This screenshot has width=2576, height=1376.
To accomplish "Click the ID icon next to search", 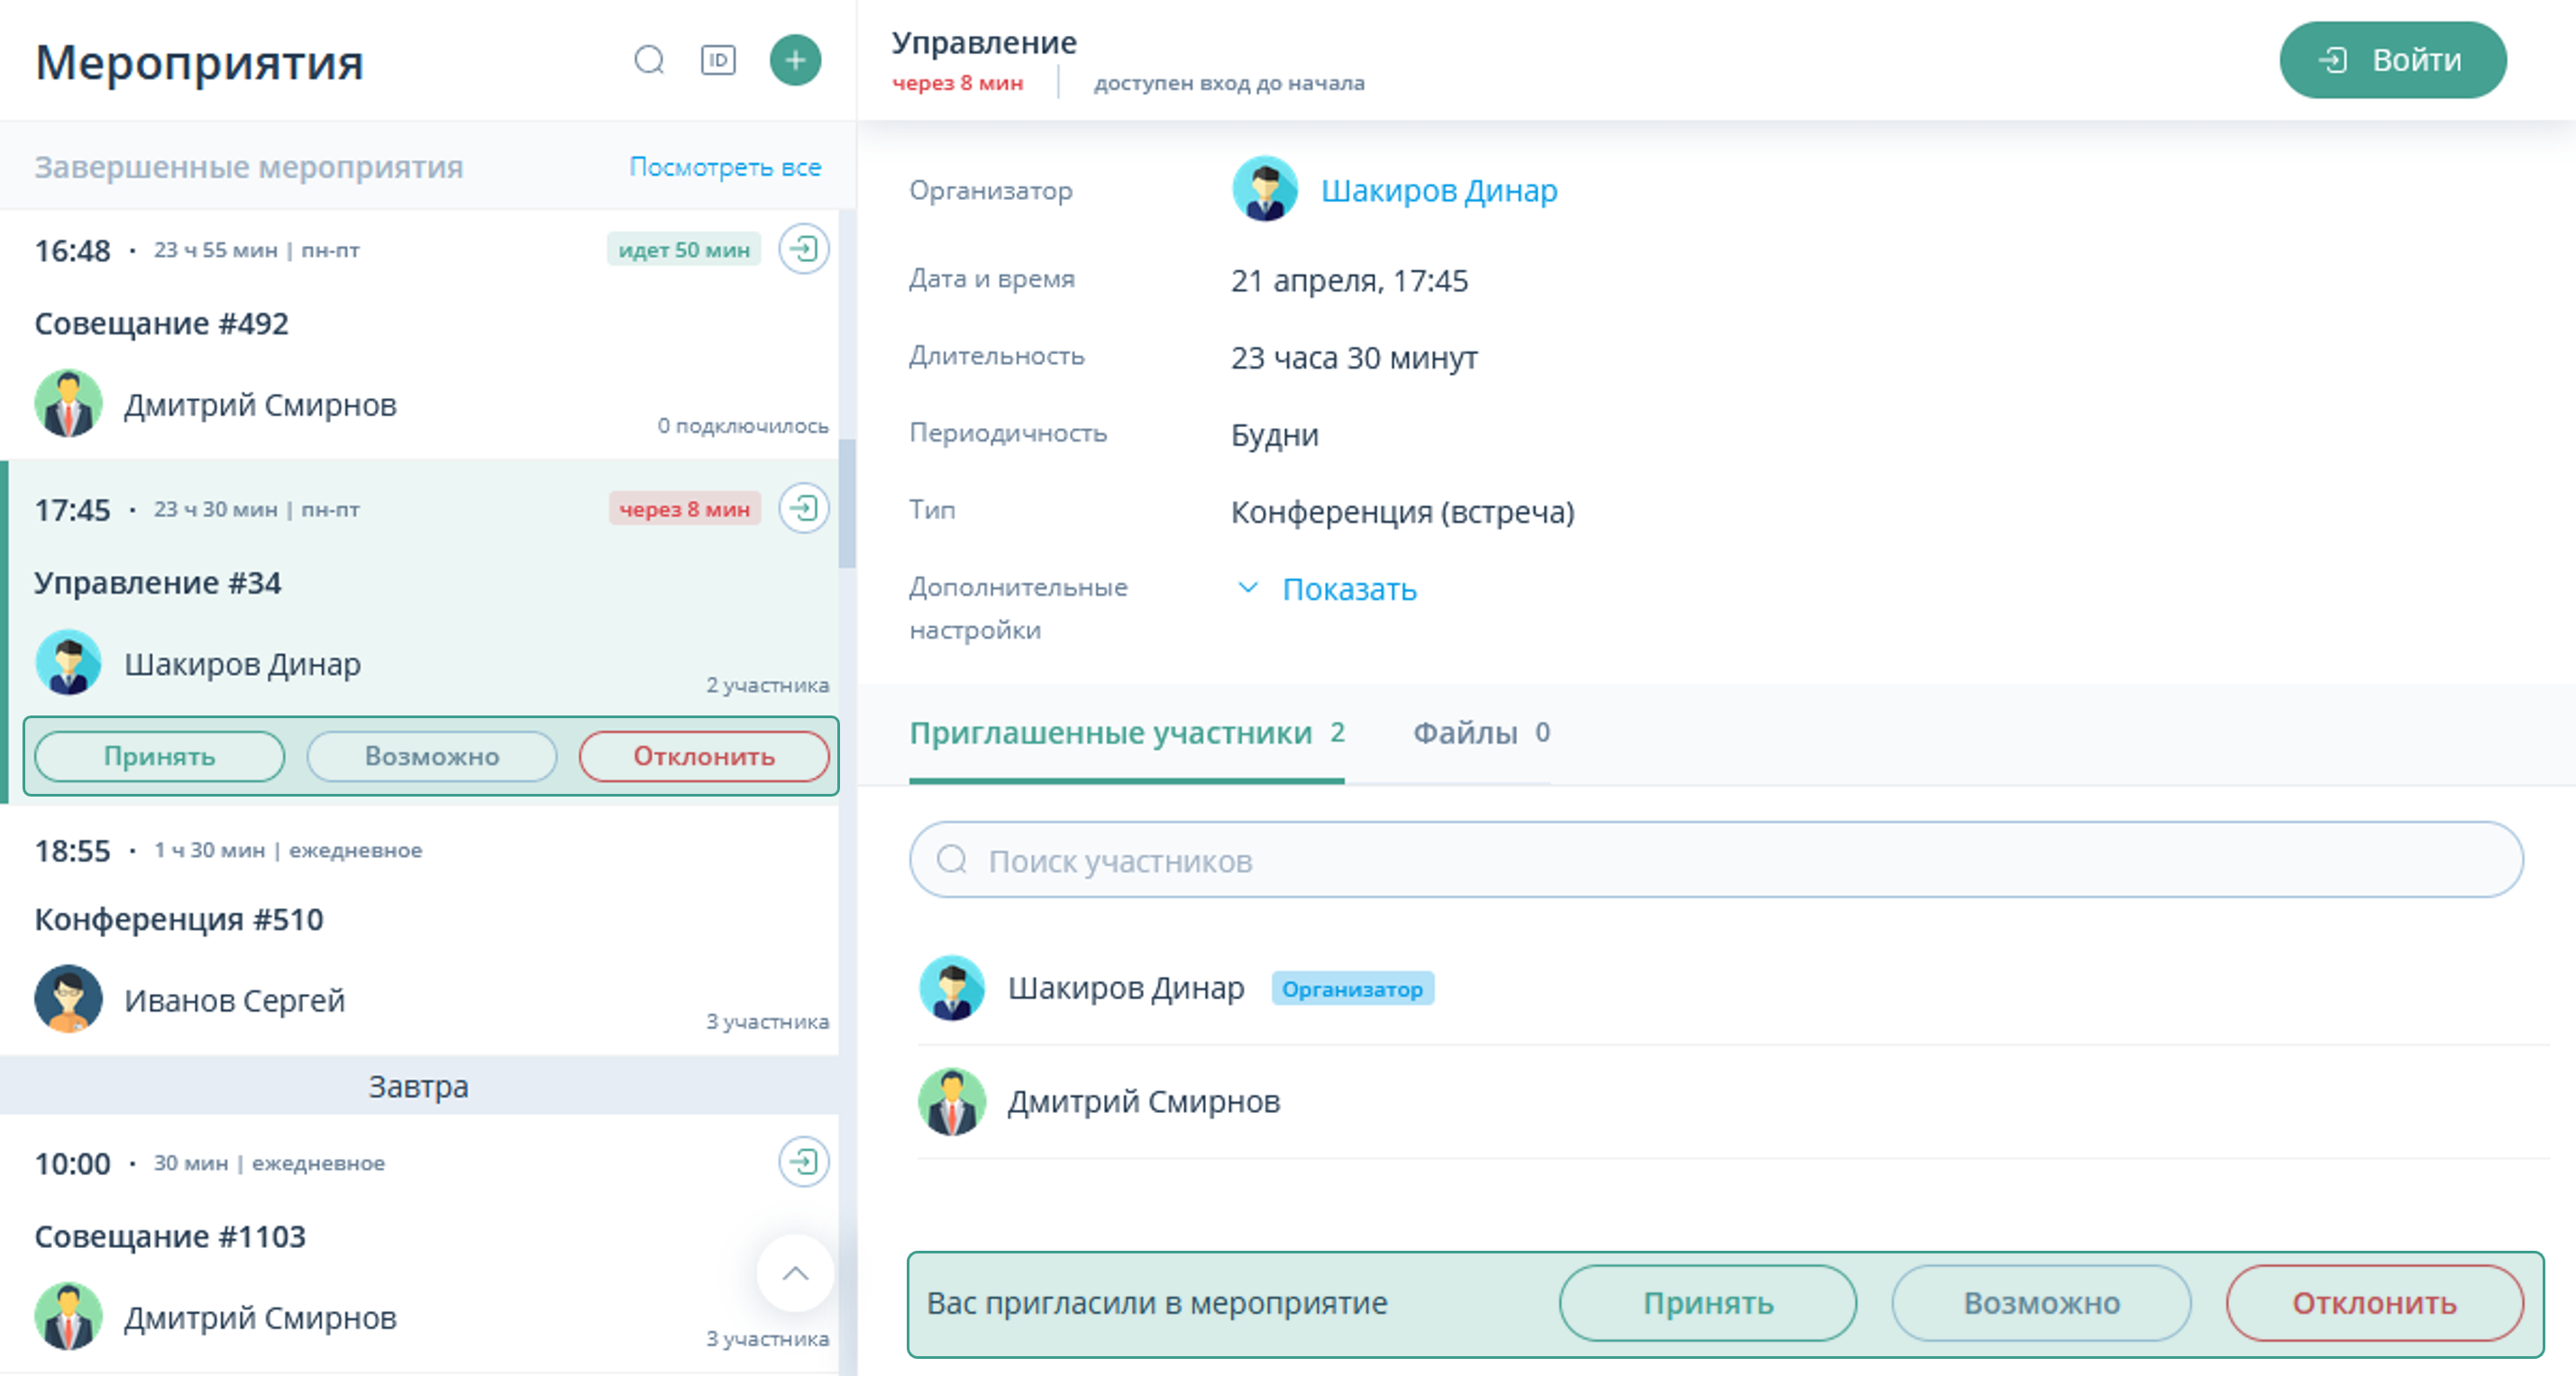I will click(x=718, y=60).
